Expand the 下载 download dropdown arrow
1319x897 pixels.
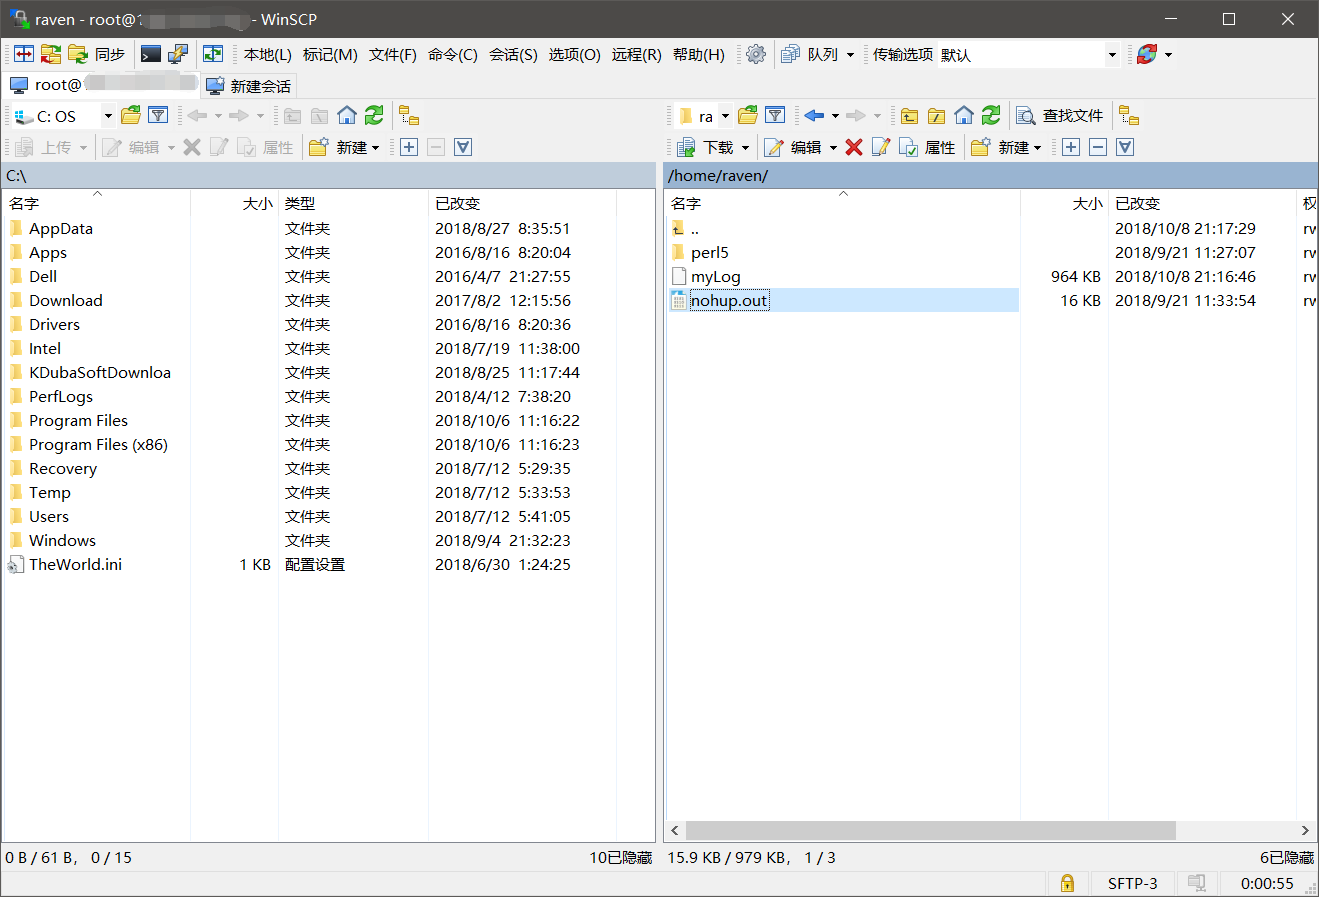pos(745,148)
